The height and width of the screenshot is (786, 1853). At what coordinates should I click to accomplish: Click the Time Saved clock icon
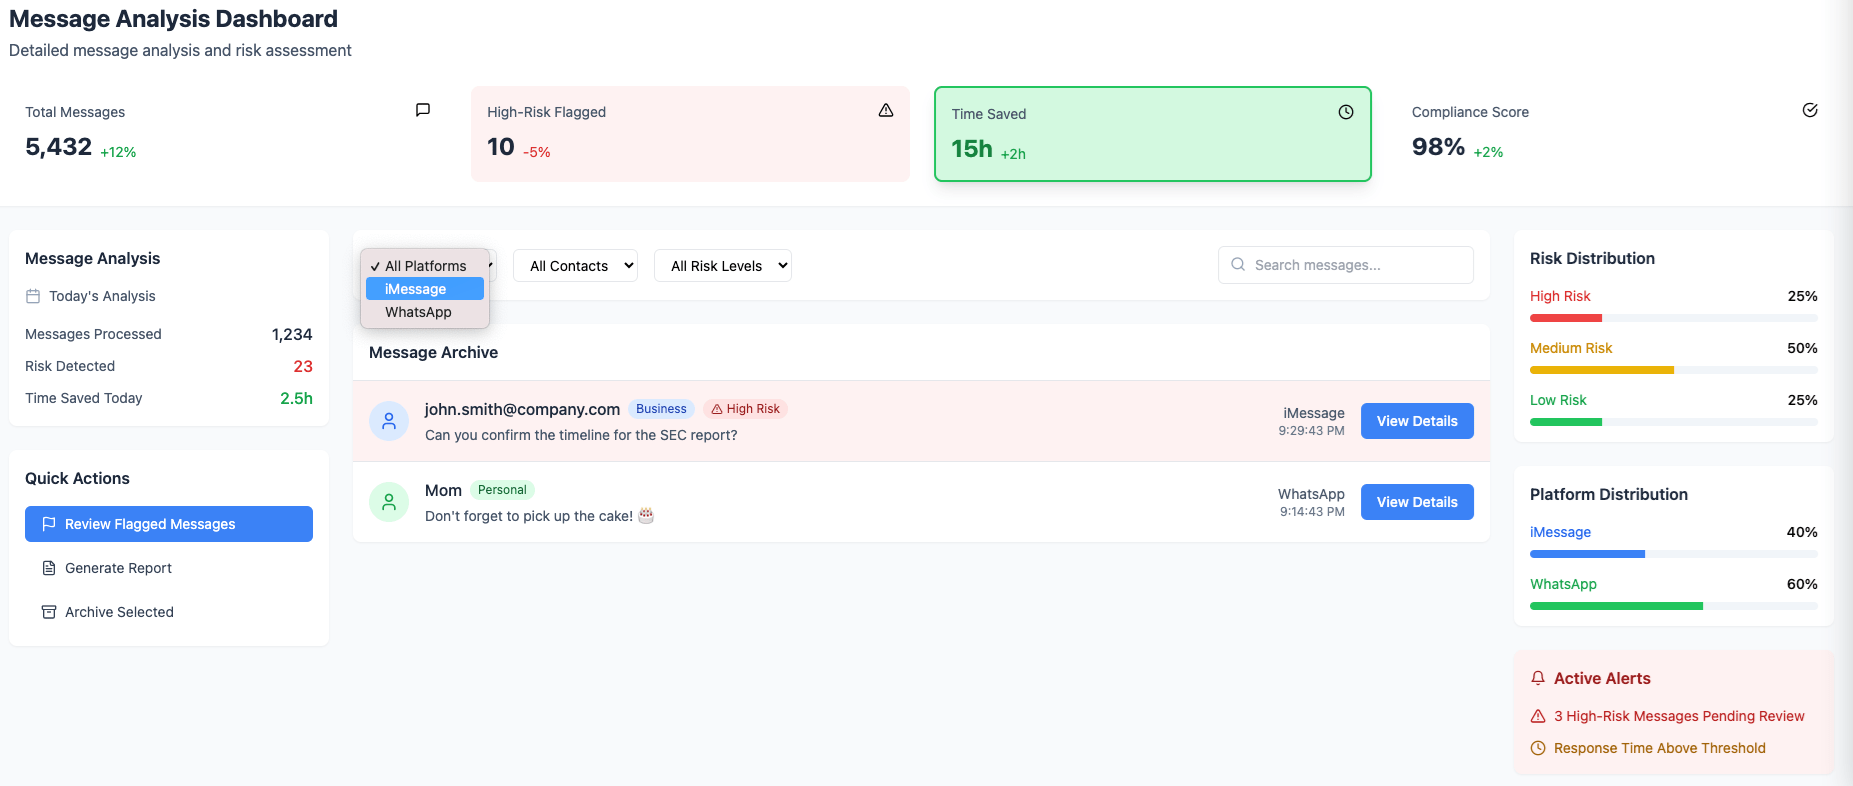[1346, 112]
